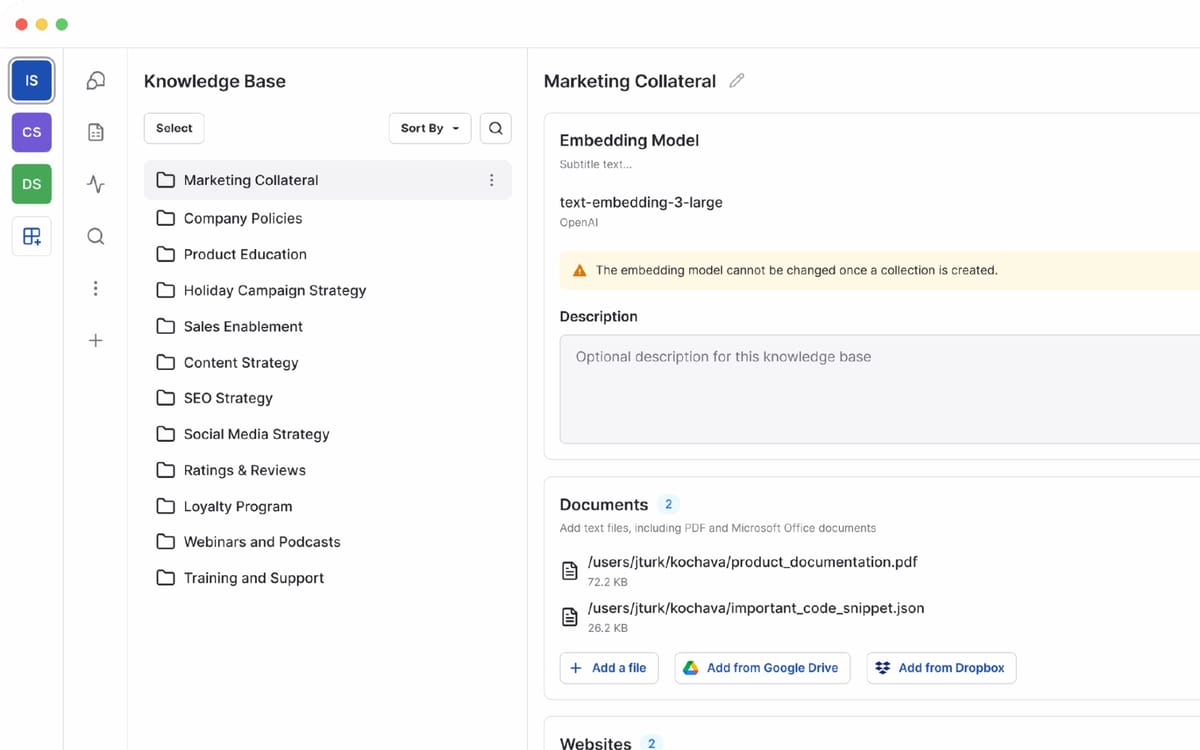The width and height of the screenshot is (1200, 750).
Task: Open the documents list icon in sidebar
Action: tap(96, 132)
